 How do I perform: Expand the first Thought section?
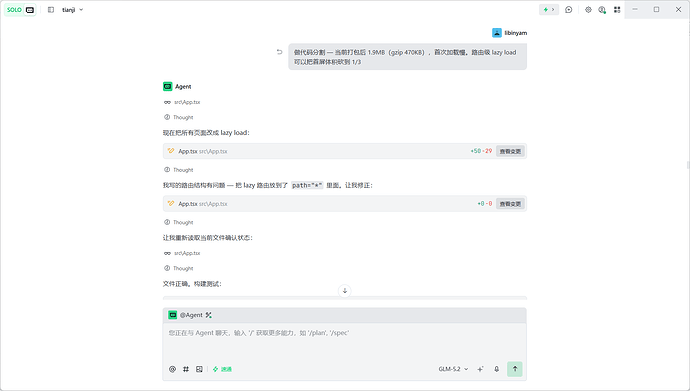pyautogui.click(x=179, y=117)
